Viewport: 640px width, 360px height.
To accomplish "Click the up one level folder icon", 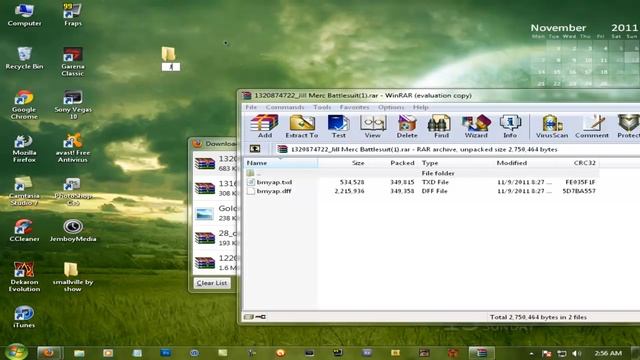I will [x=255, y=149].
